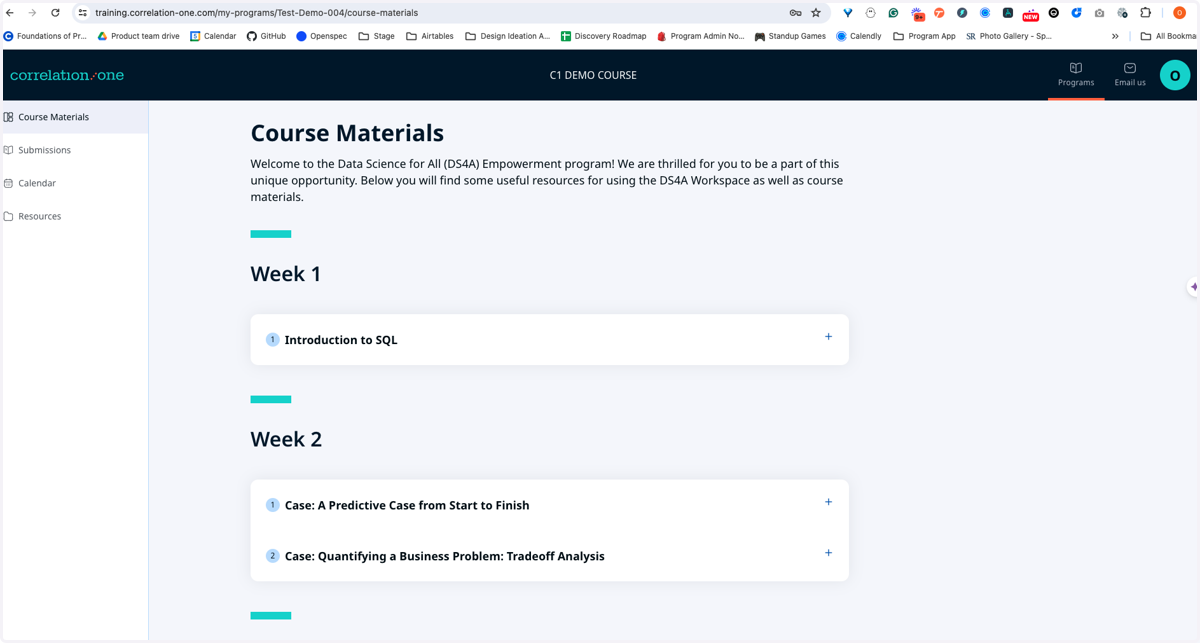The height and width of the screenshot is (643, 1200).
Task: Open the Program Admin No... bookmark
Action: click(700, 36)
